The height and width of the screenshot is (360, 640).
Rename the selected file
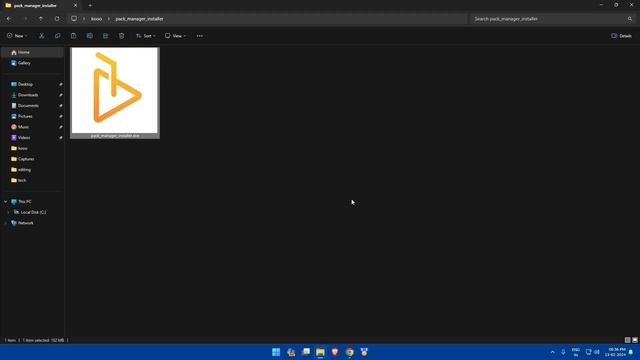point(89,36)
